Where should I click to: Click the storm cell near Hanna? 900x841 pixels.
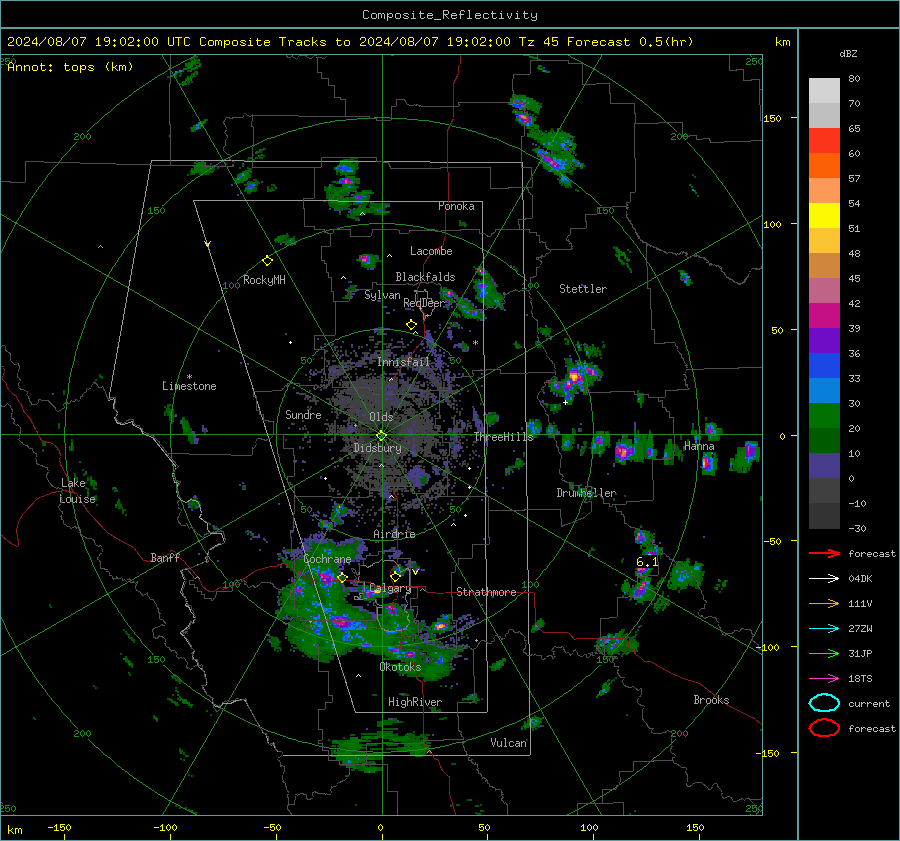pos(708,462)
